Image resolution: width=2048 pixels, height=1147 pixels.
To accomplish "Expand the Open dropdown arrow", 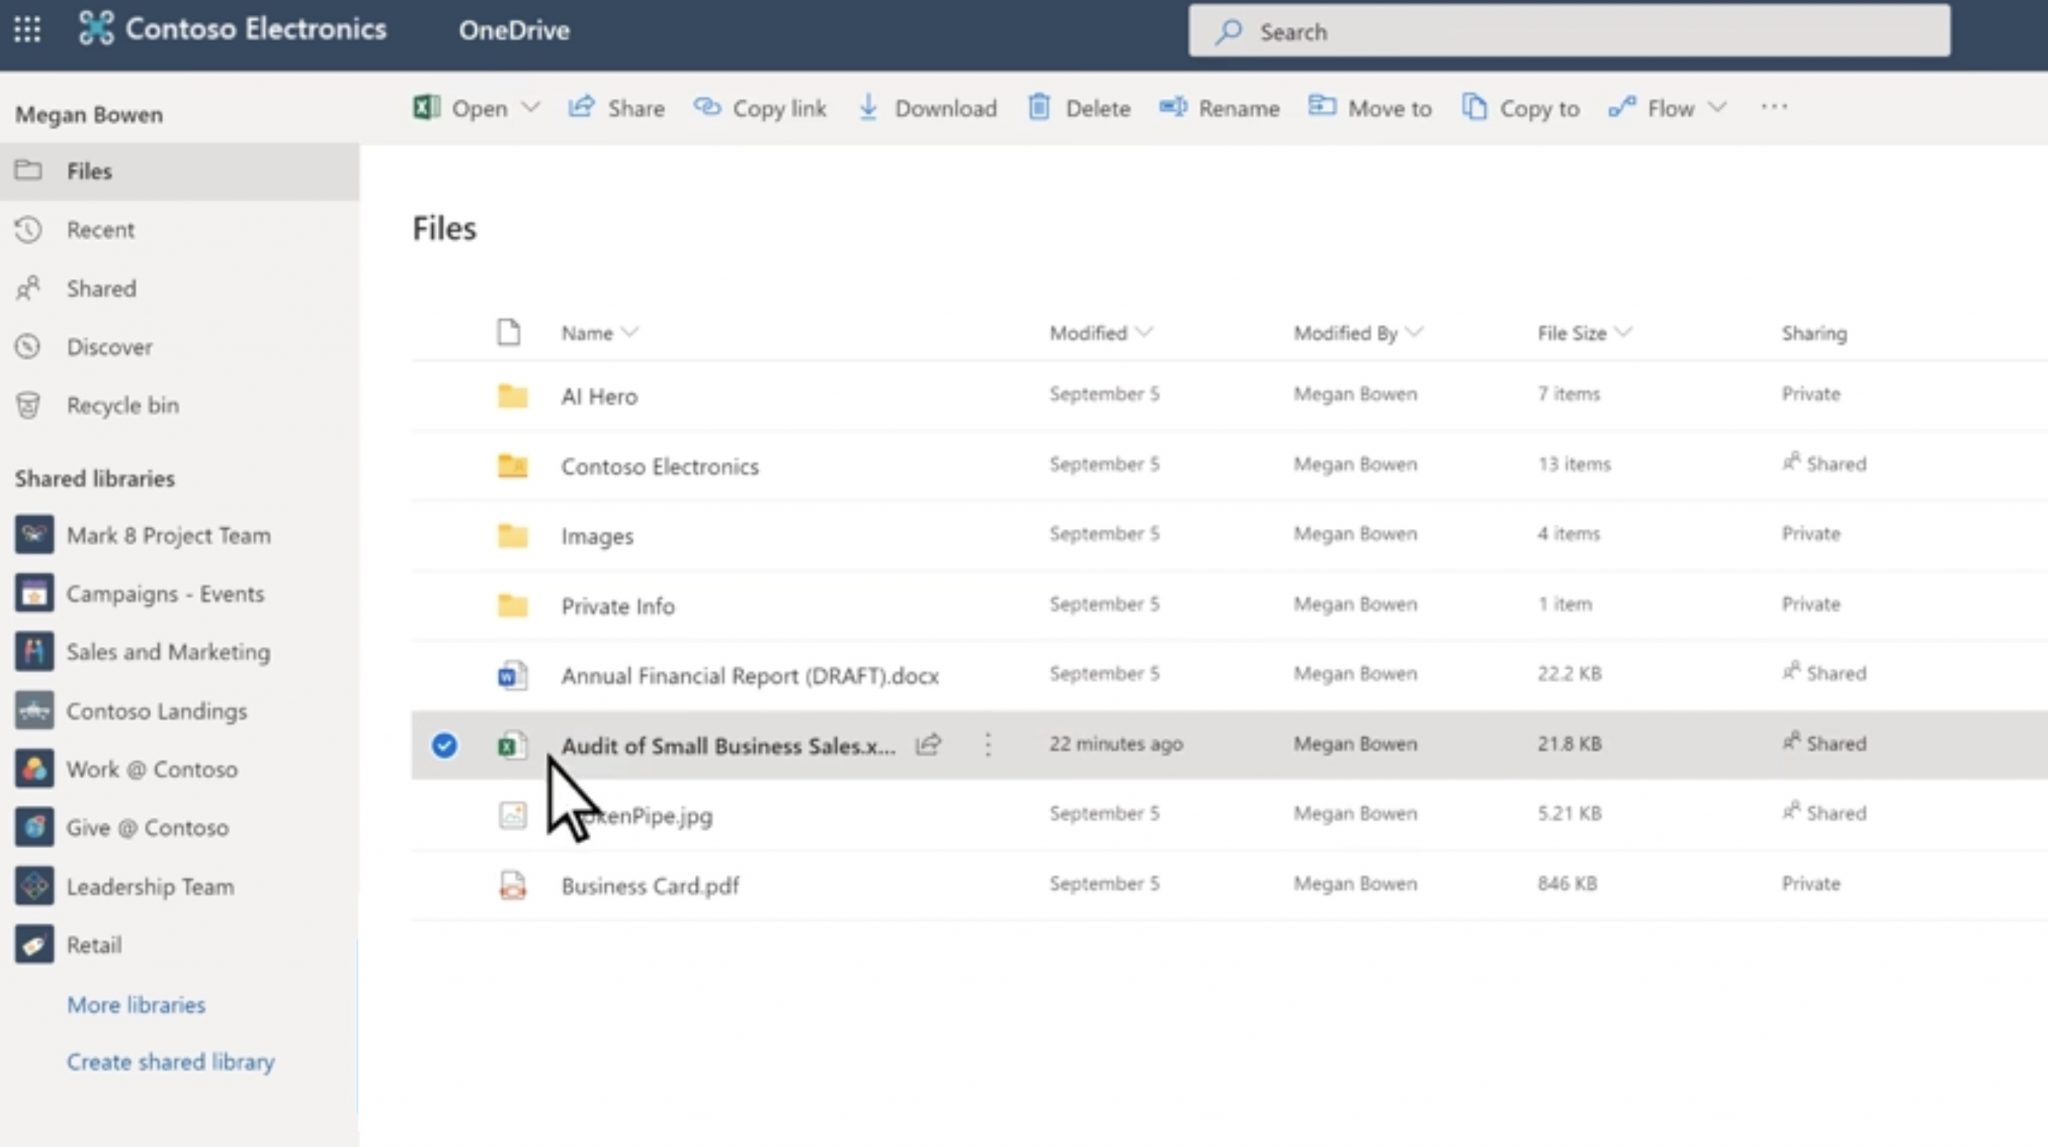I will pos(531,107).
